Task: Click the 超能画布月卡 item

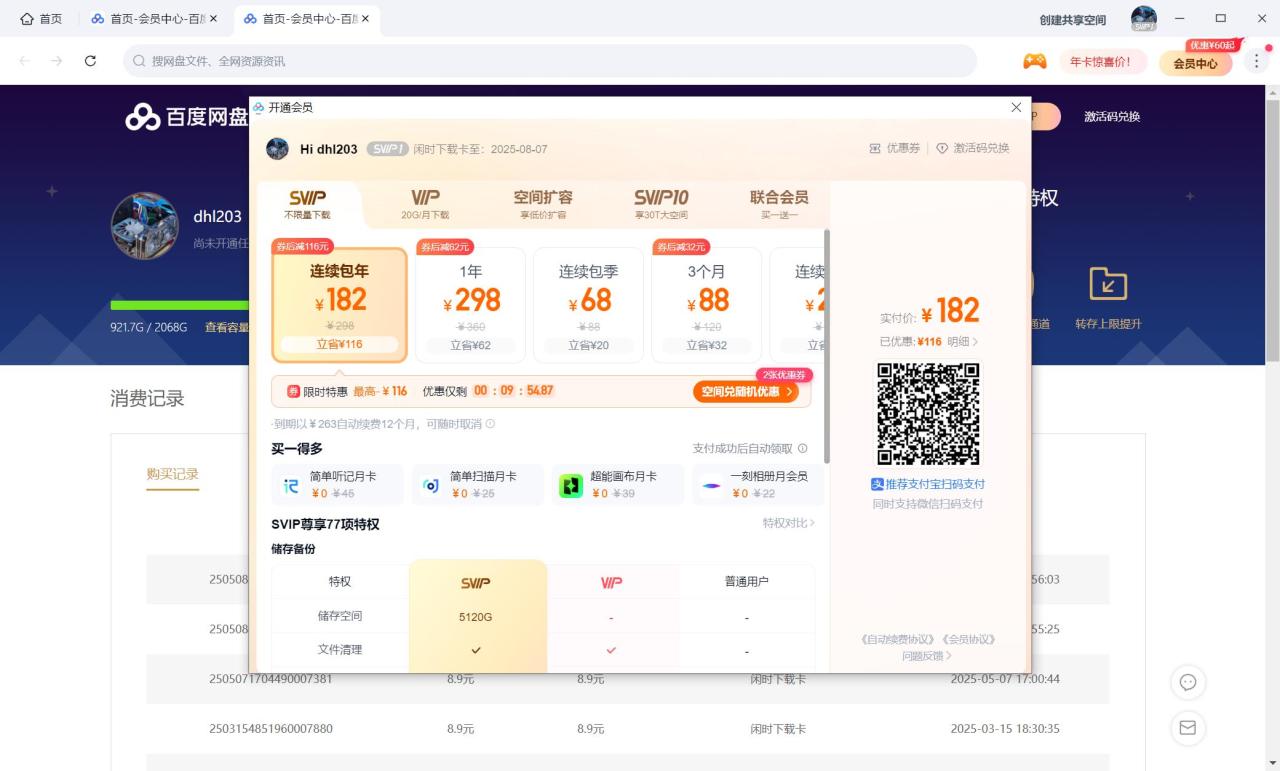Action: tap(618, 485)
